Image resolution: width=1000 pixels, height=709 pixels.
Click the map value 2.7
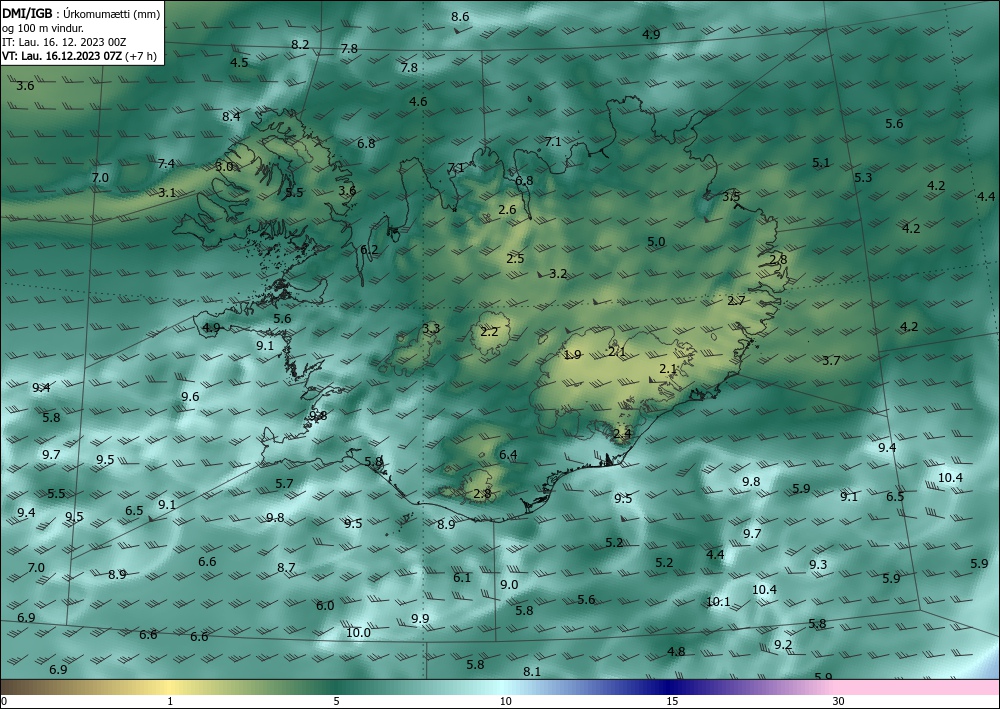tap(736, 300)
